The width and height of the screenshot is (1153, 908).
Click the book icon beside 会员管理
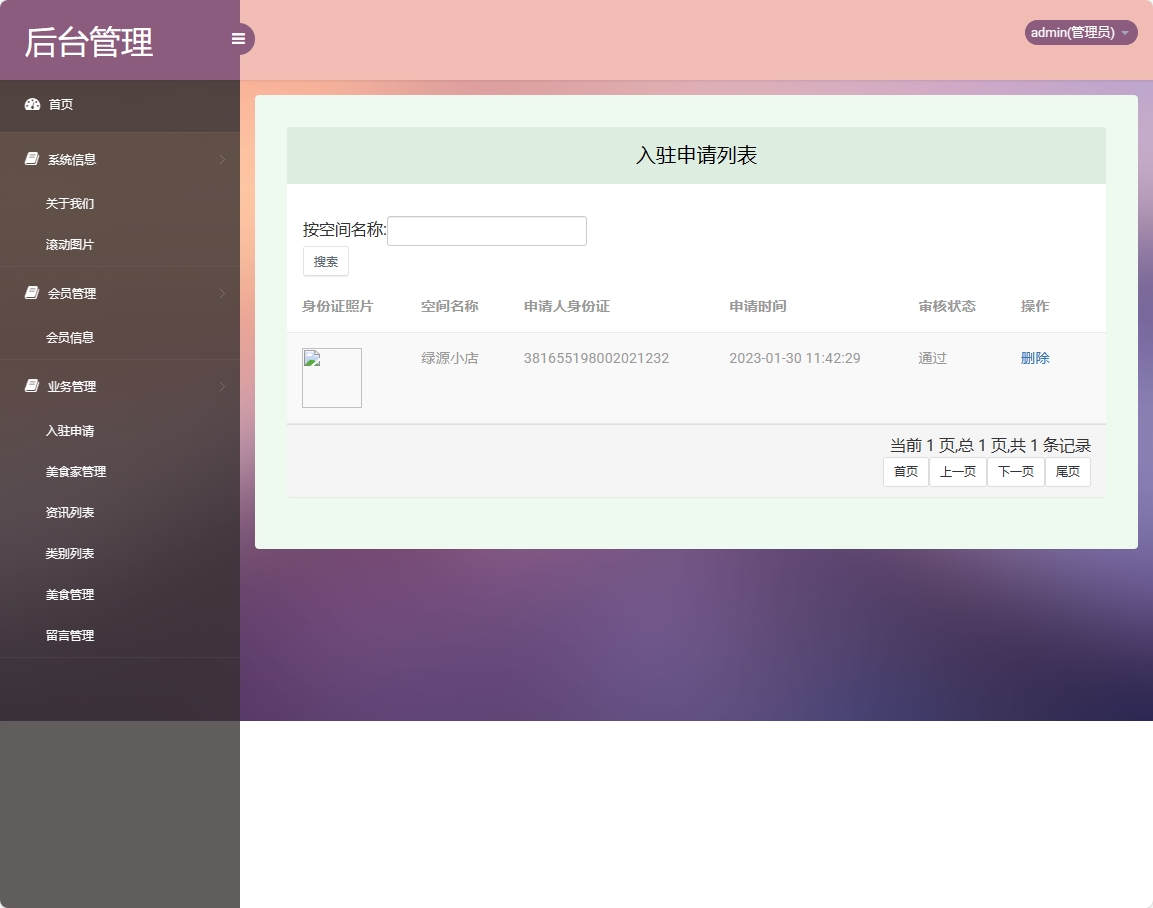(32, 294)
